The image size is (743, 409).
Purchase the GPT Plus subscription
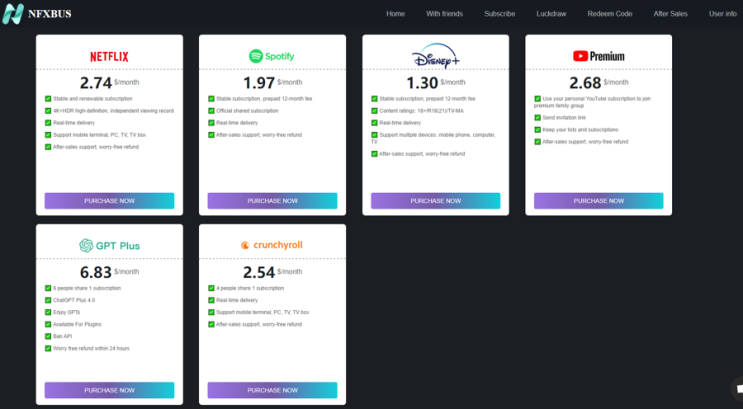[109, 391]
